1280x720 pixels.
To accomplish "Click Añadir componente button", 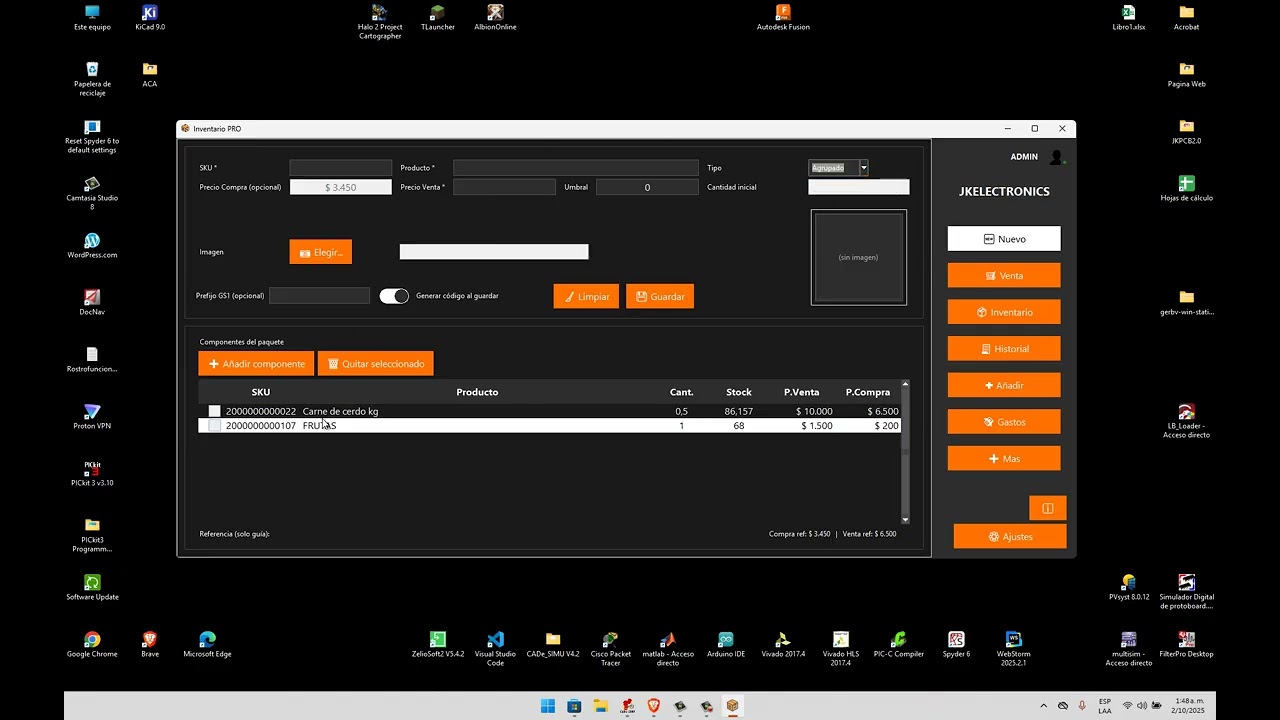I will (256, 364).
